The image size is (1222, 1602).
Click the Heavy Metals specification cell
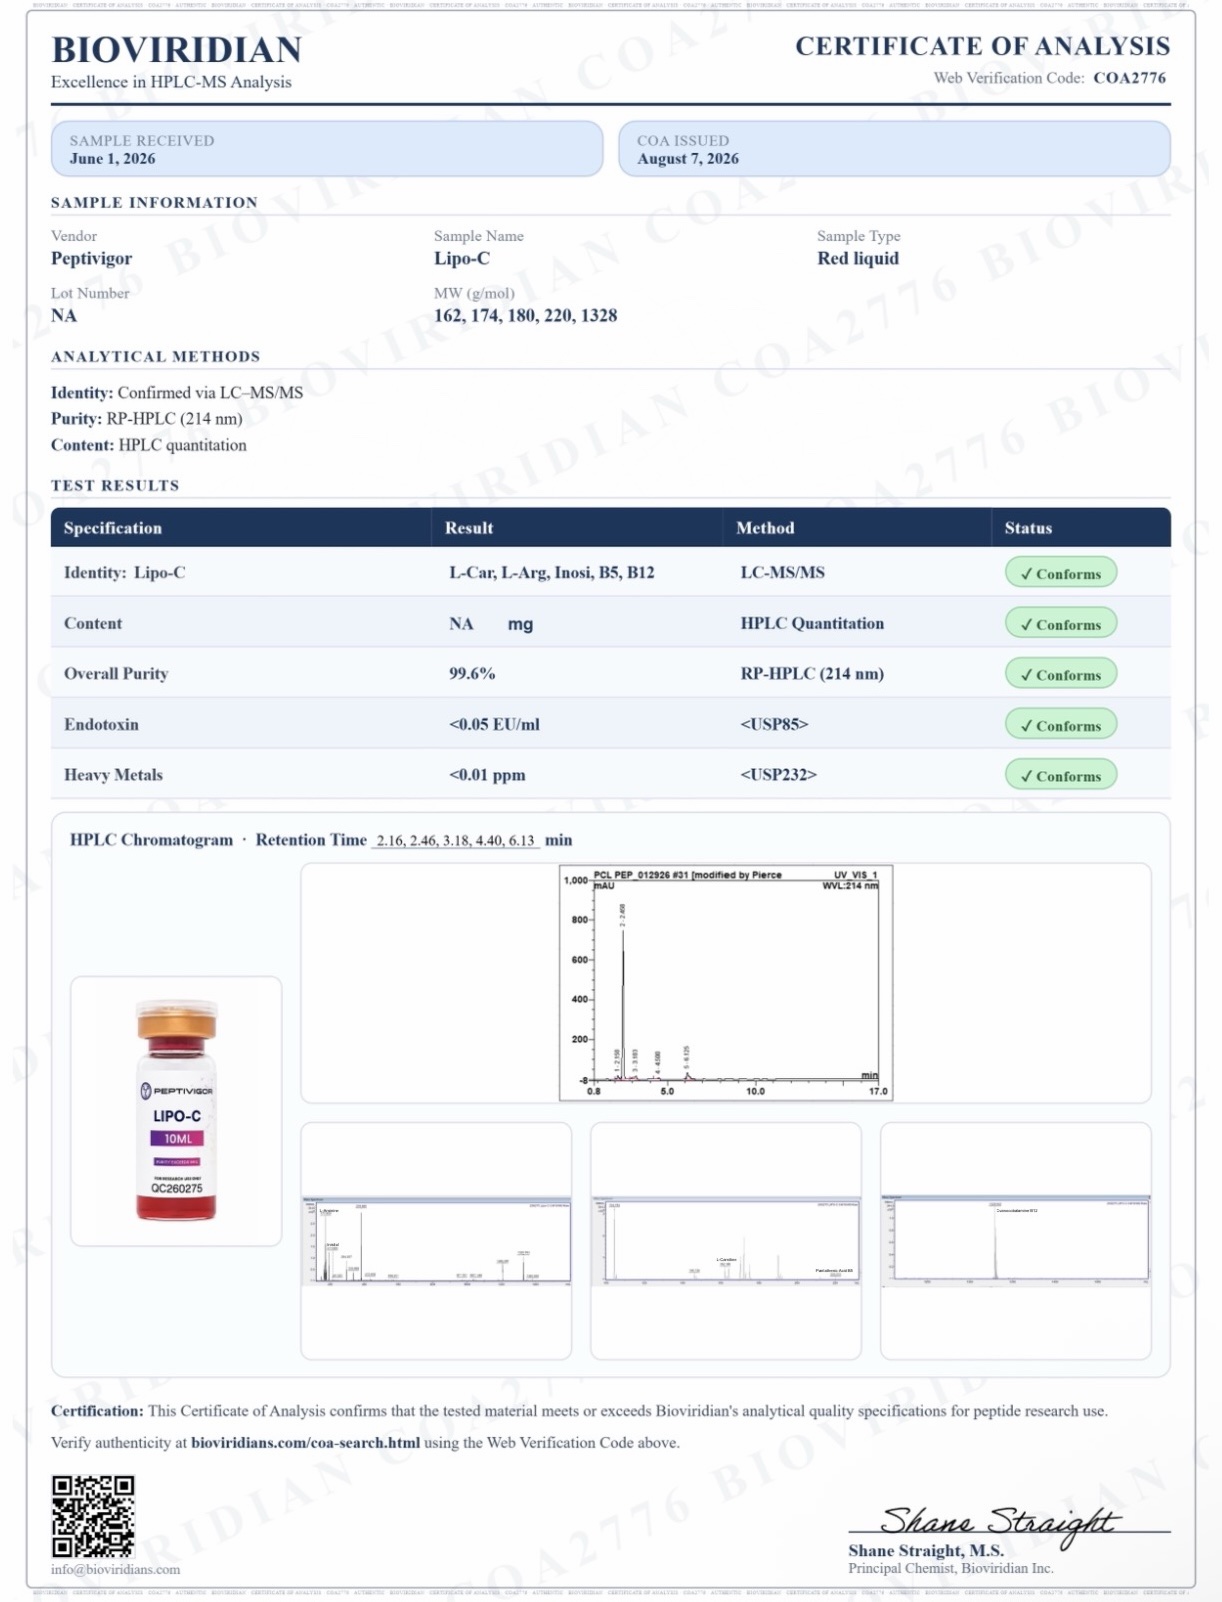pos(113,774)
